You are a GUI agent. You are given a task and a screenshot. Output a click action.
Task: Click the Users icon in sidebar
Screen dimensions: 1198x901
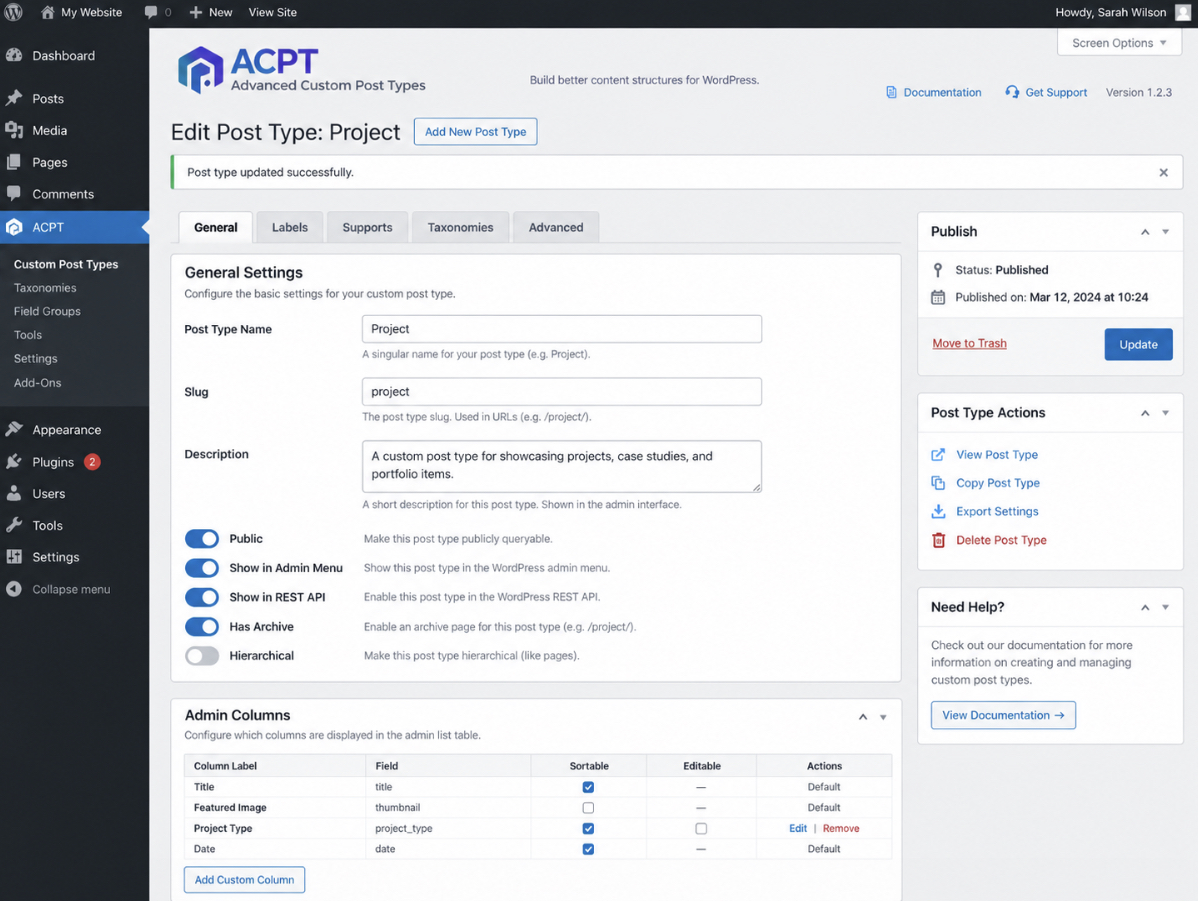tap(14, 493)
